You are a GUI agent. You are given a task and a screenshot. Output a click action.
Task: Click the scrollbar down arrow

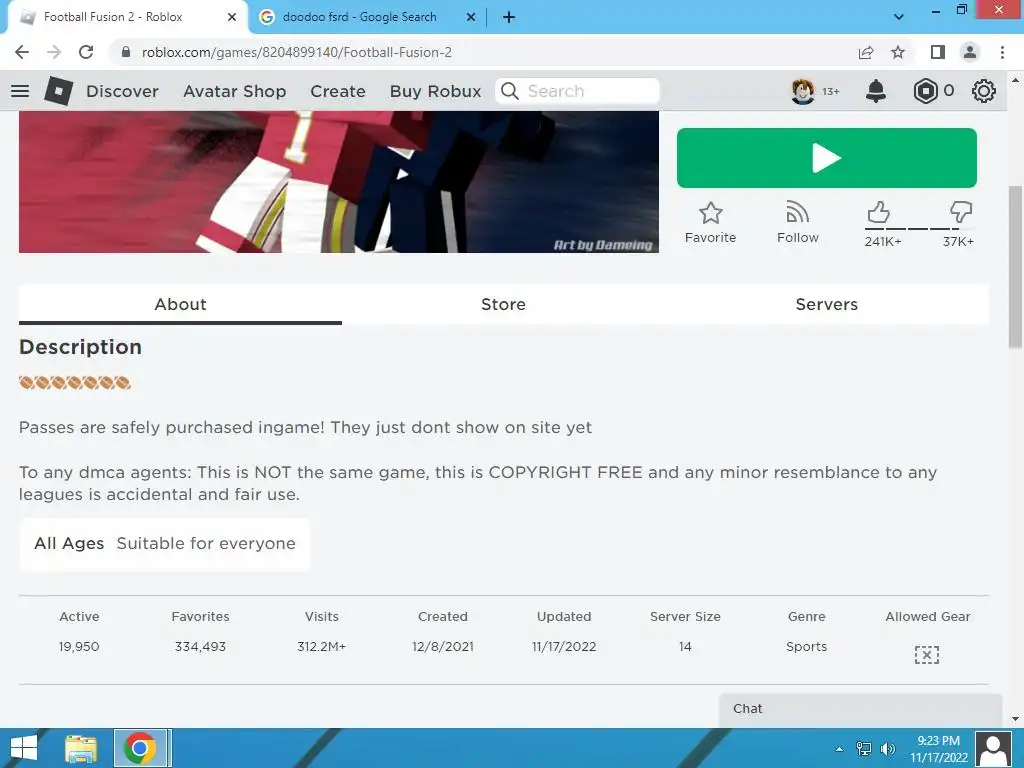point(1015,719)
